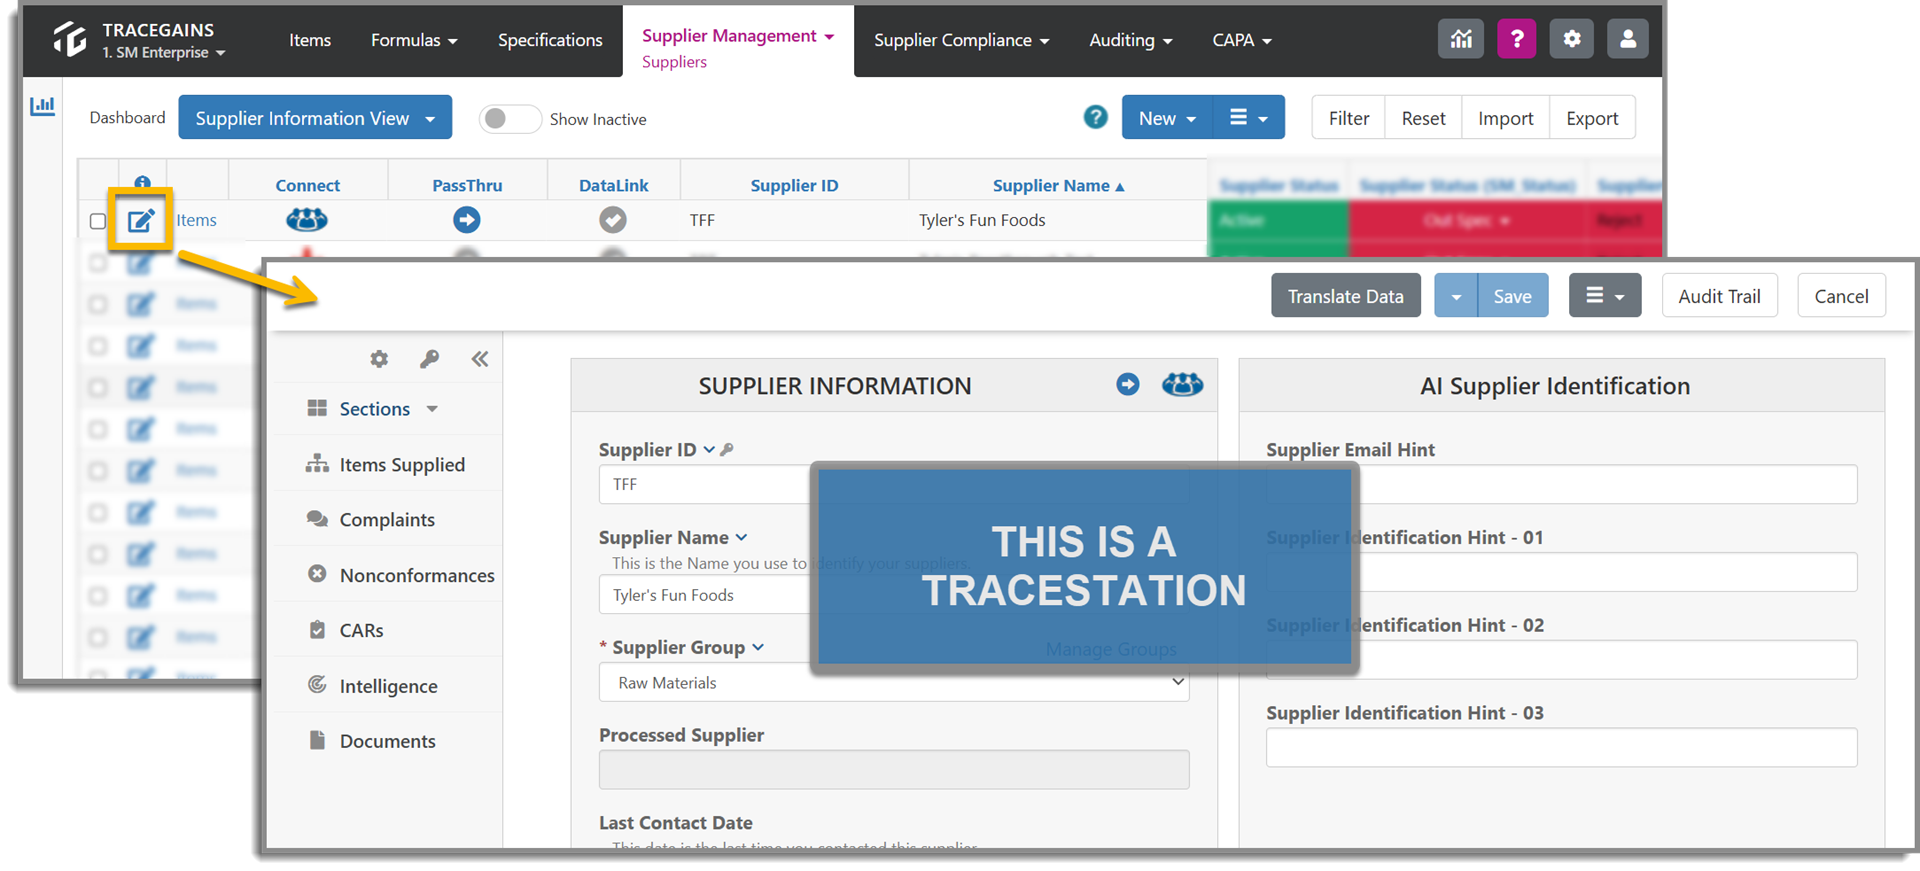This screenshot has height=871, width=1920.
Task: Click the Connect group icon in TFF row
Action: pos(307,219)
